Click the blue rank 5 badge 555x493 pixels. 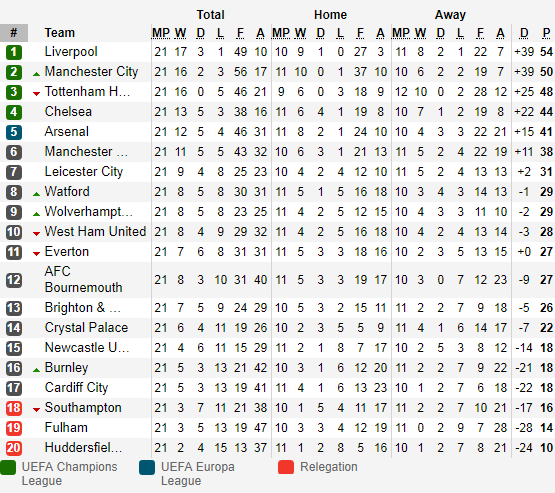pyautogui.click(x=14, y=132)
